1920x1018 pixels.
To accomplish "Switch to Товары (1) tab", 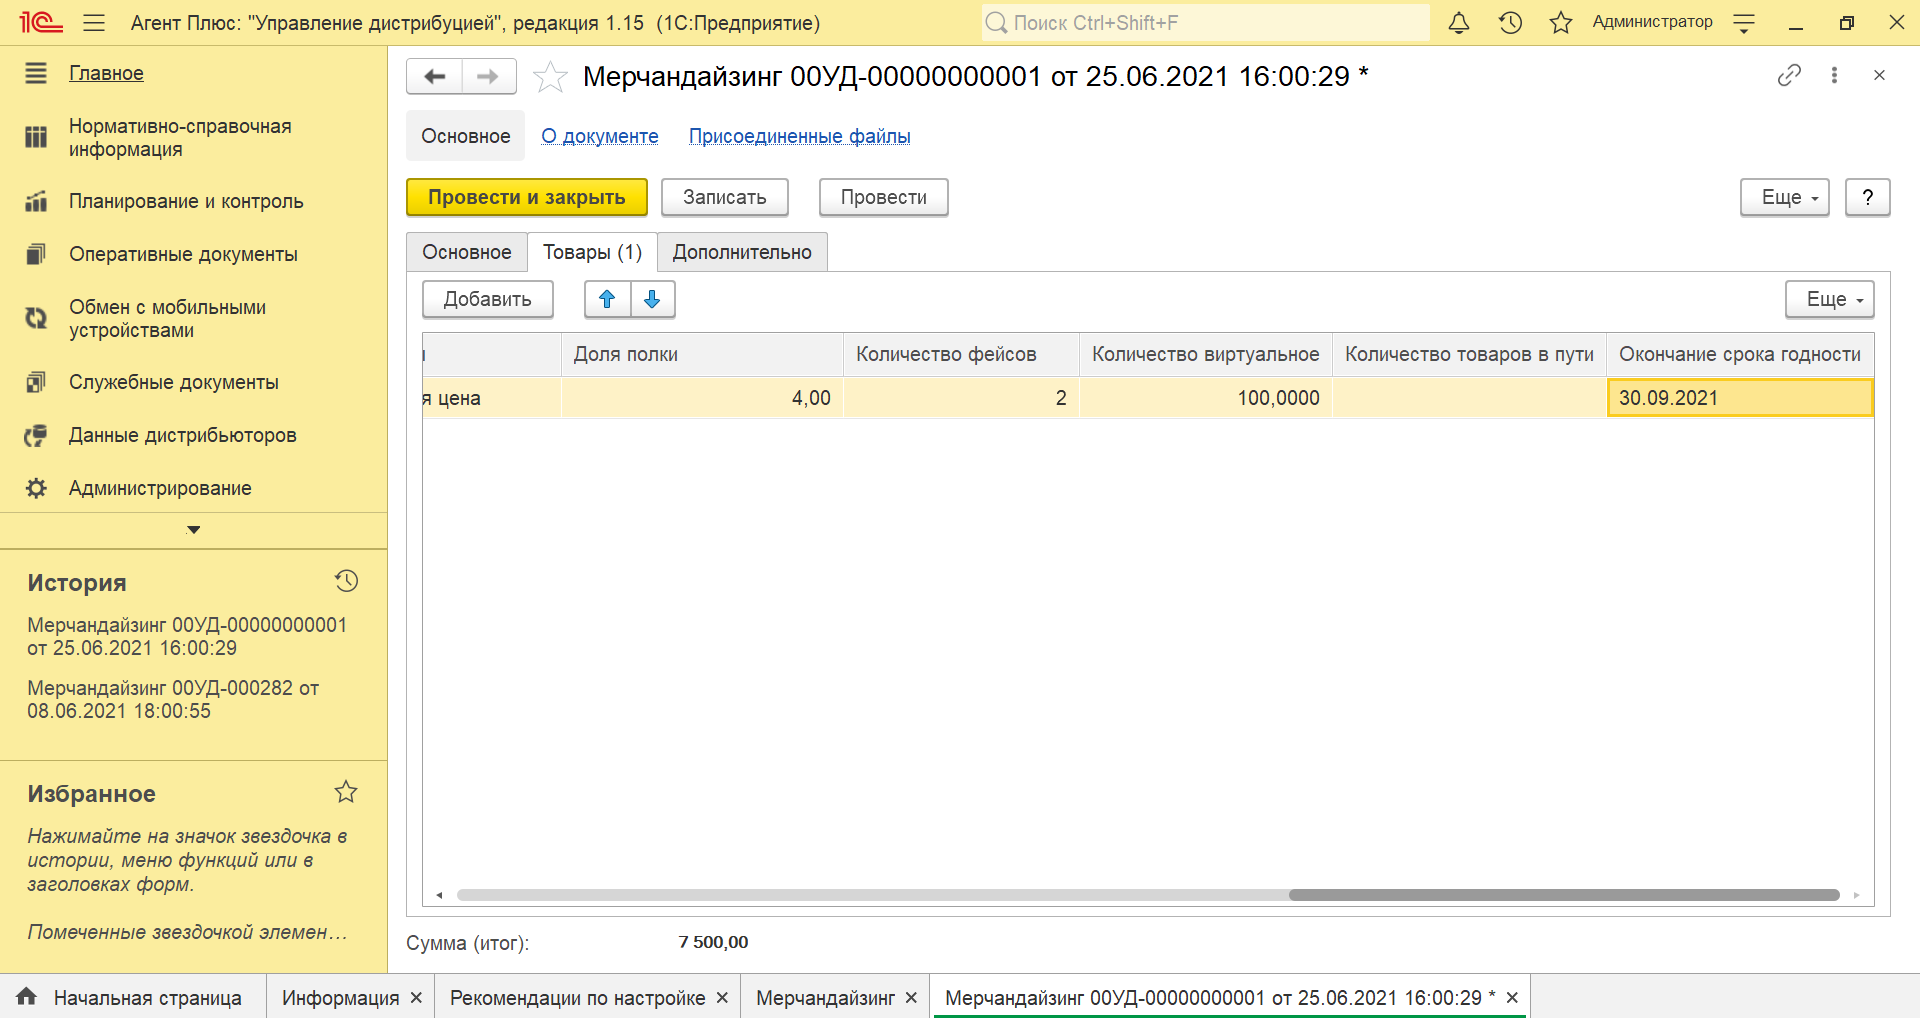I will coord(592,252).
